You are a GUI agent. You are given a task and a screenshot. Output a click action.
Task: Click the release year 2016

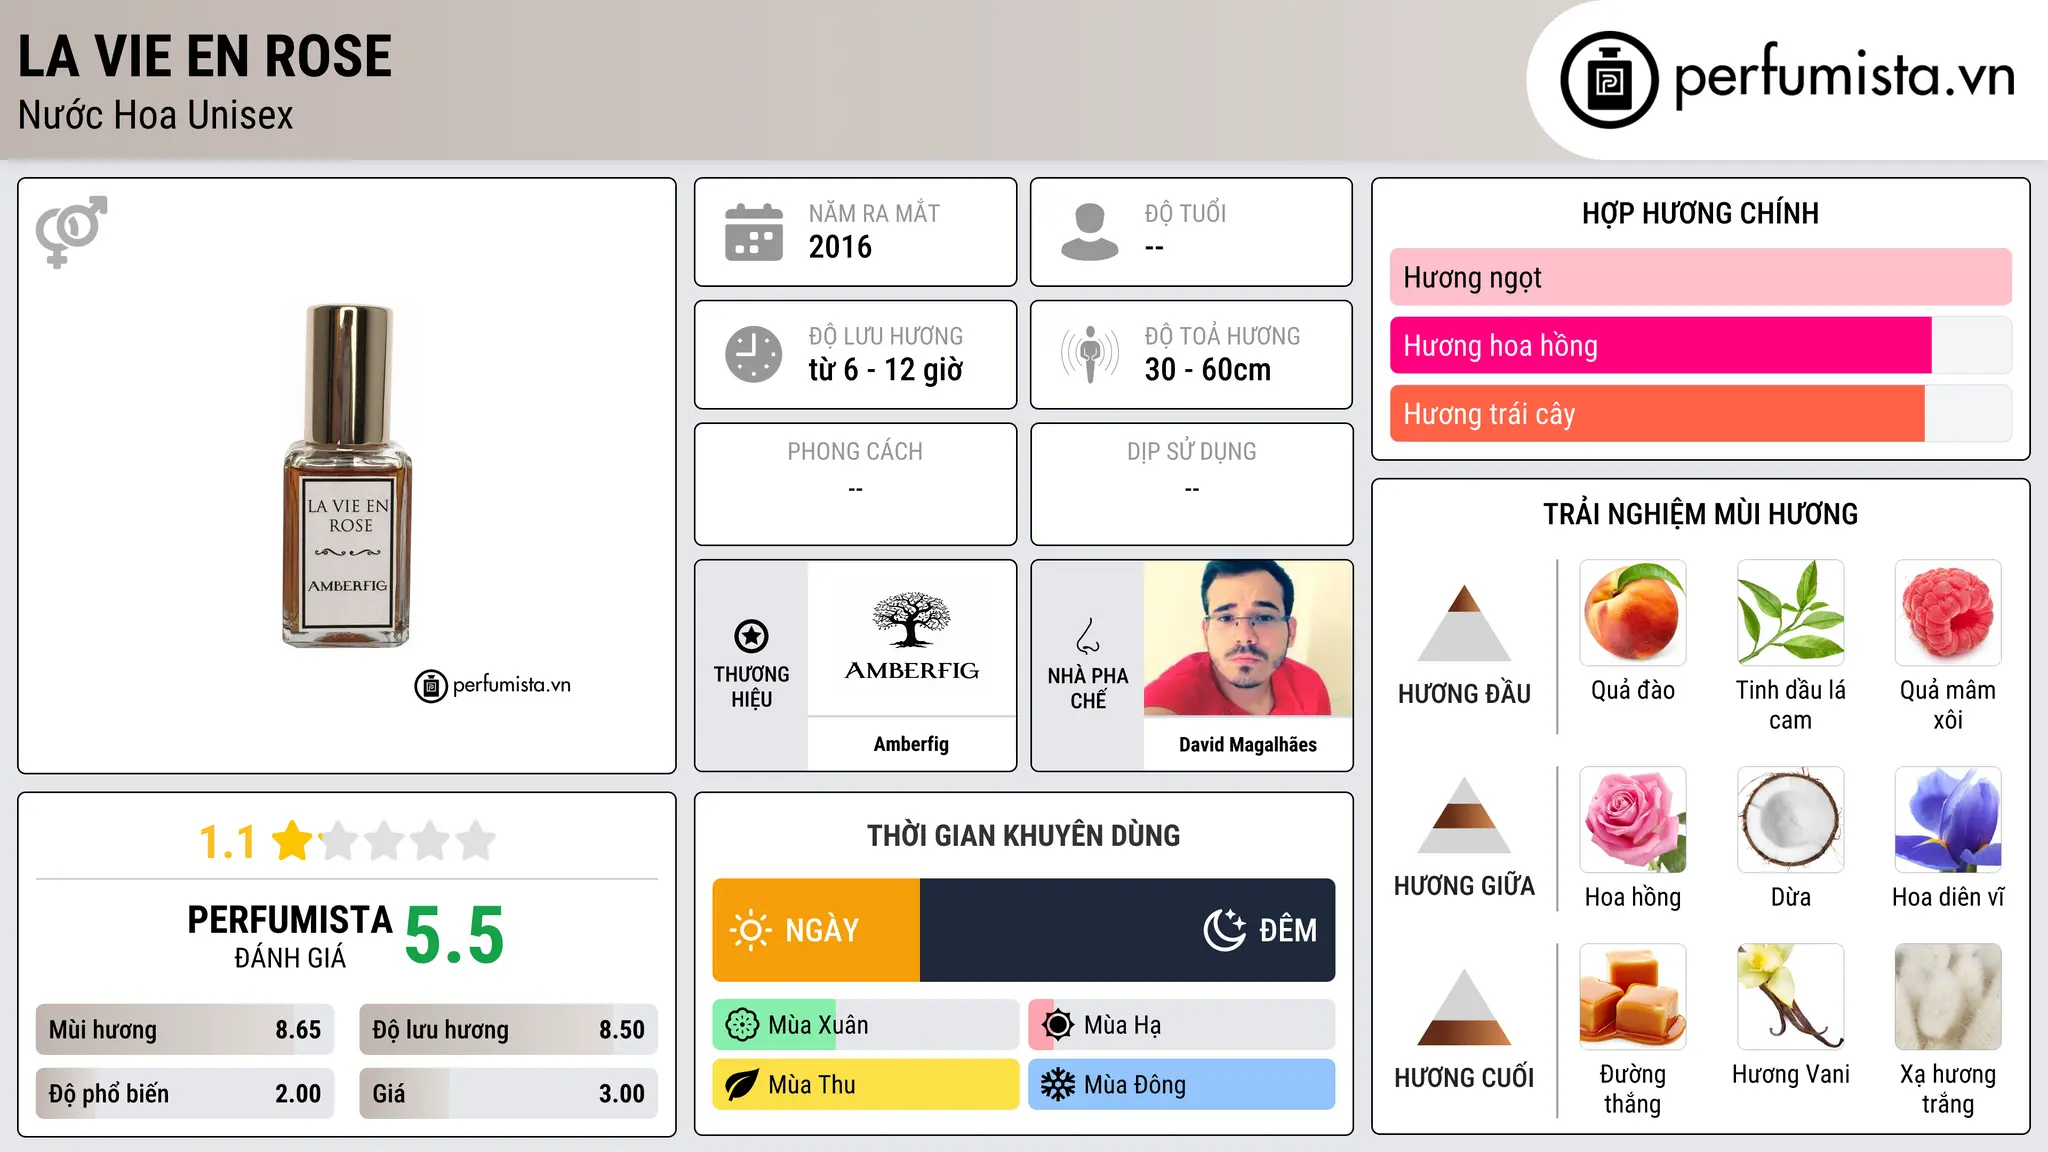click(840, 247)
